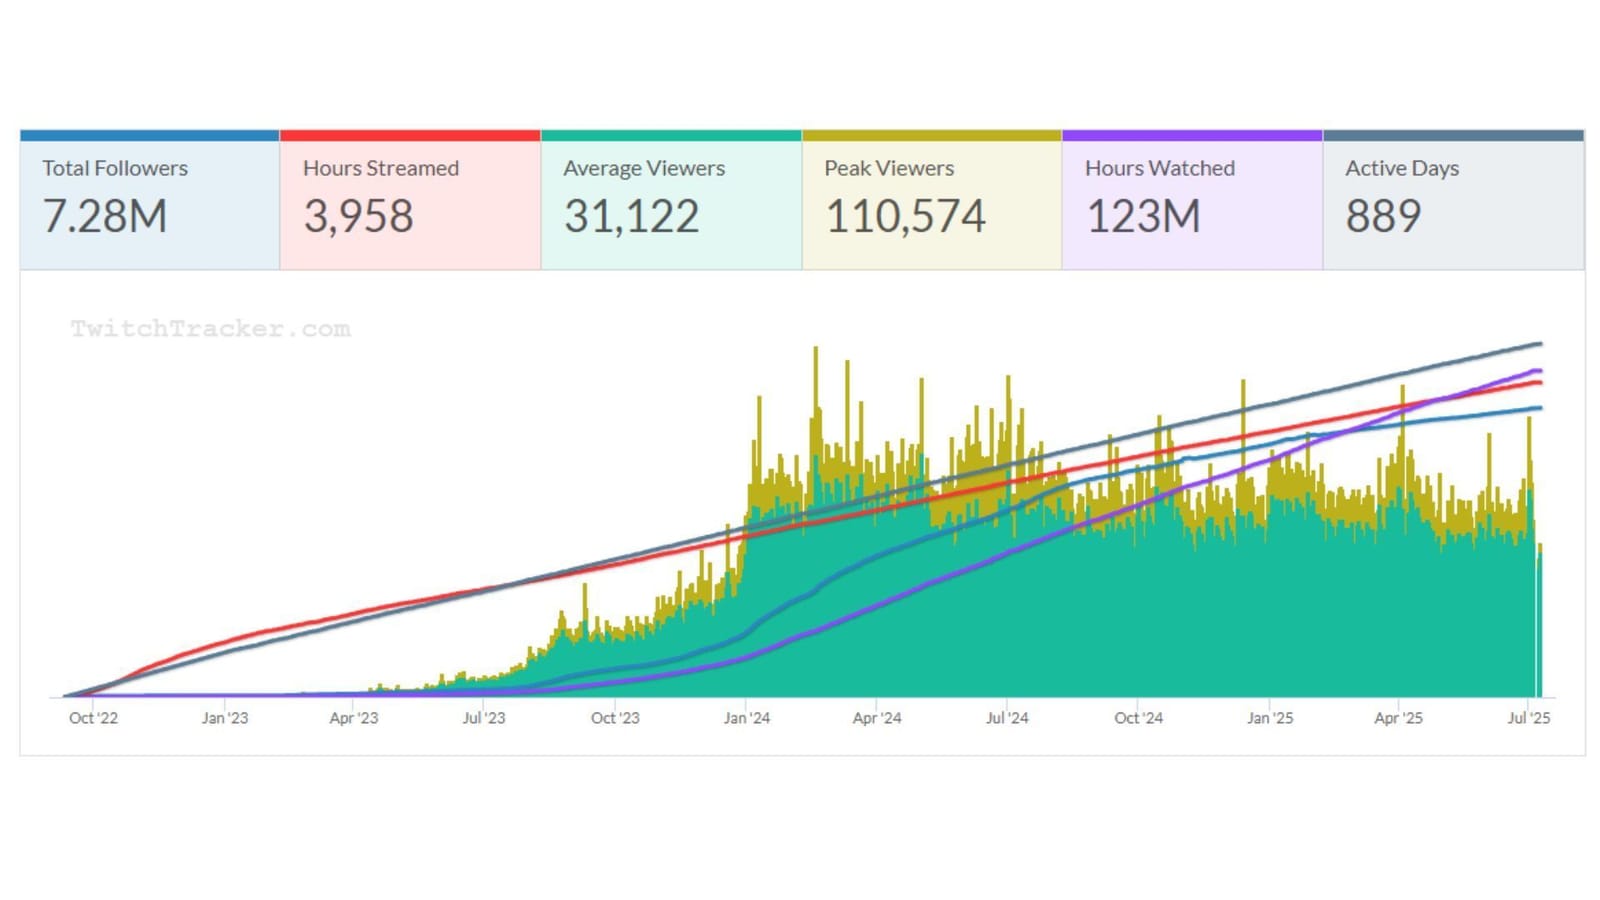Click the blue color bar above Total Followers
The height and width of the screenshot is (900, 1600).
(x=149, y=135)
